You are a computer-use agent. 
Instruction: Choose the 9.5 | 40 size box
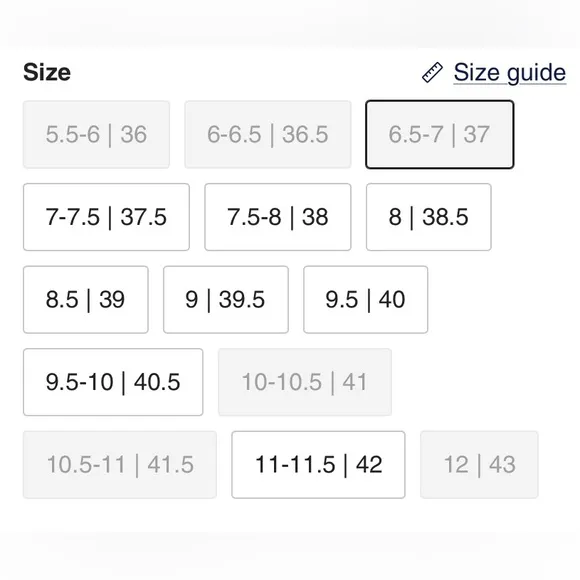(365, 299)
